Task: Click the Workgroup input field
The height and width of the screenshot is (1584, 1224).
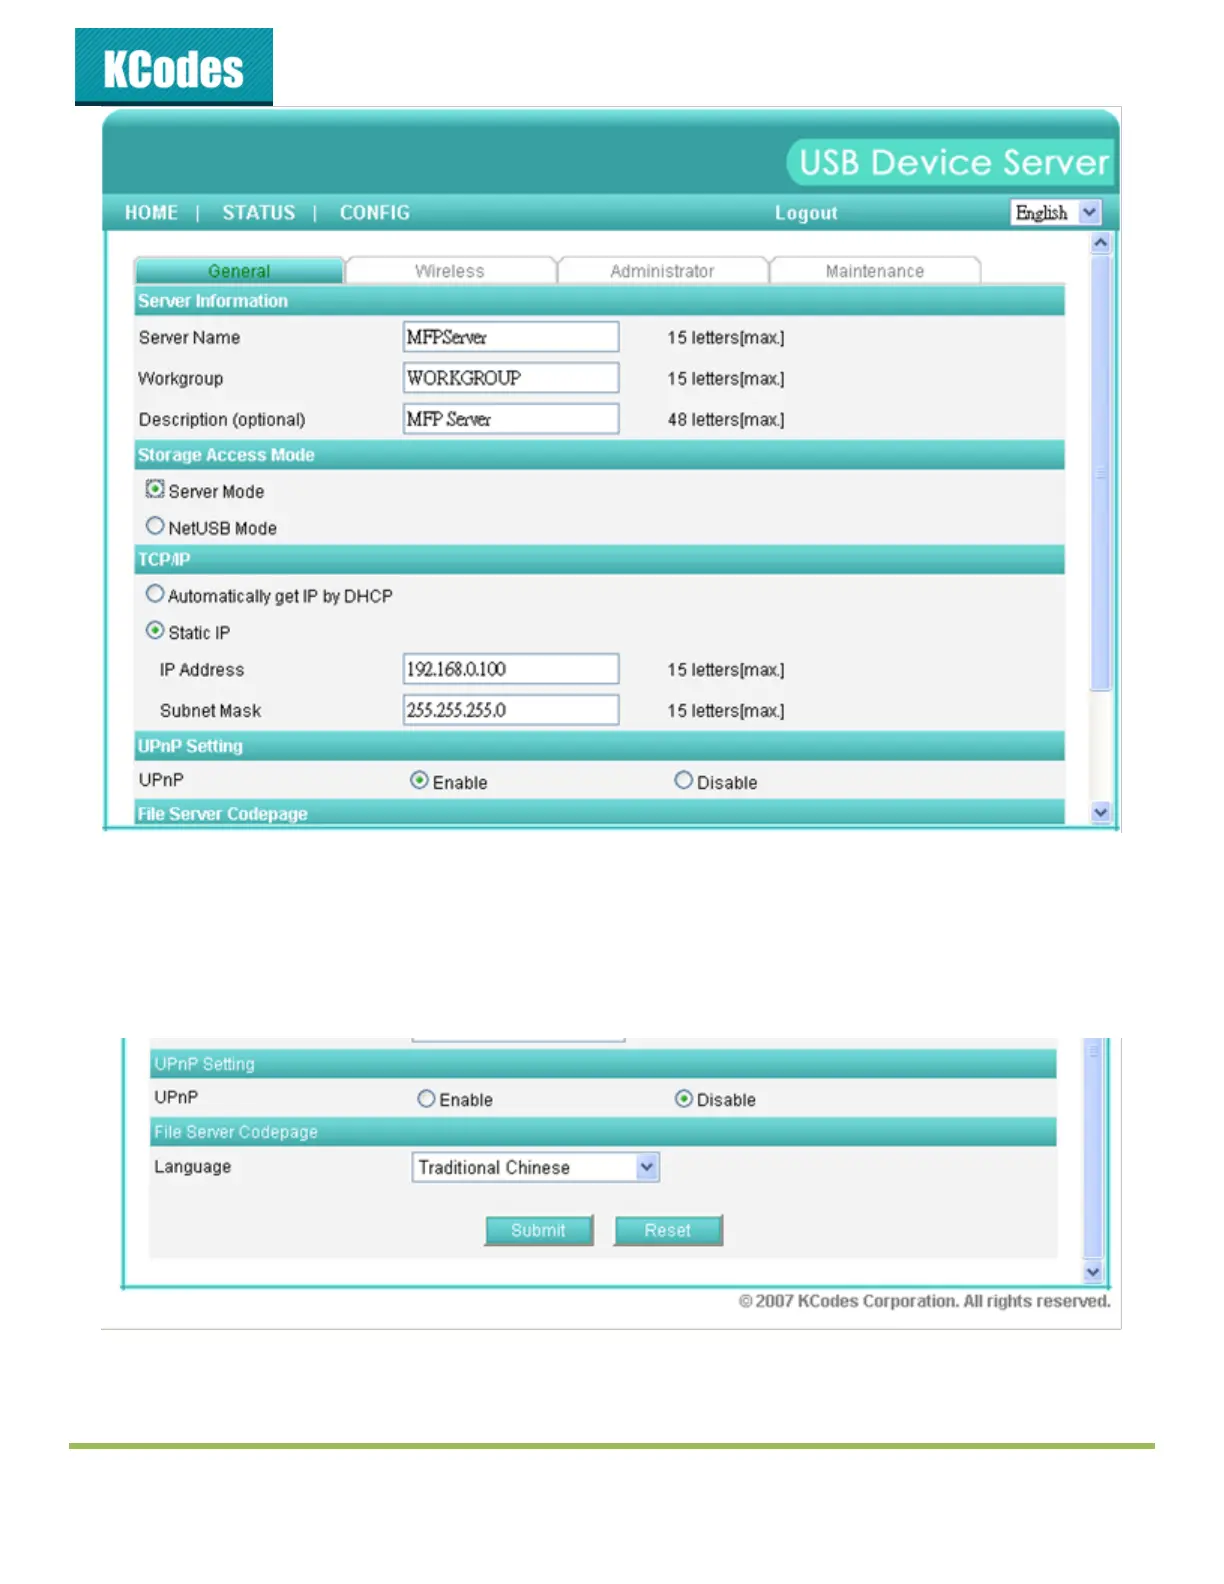Action: (x=511, y=378)
